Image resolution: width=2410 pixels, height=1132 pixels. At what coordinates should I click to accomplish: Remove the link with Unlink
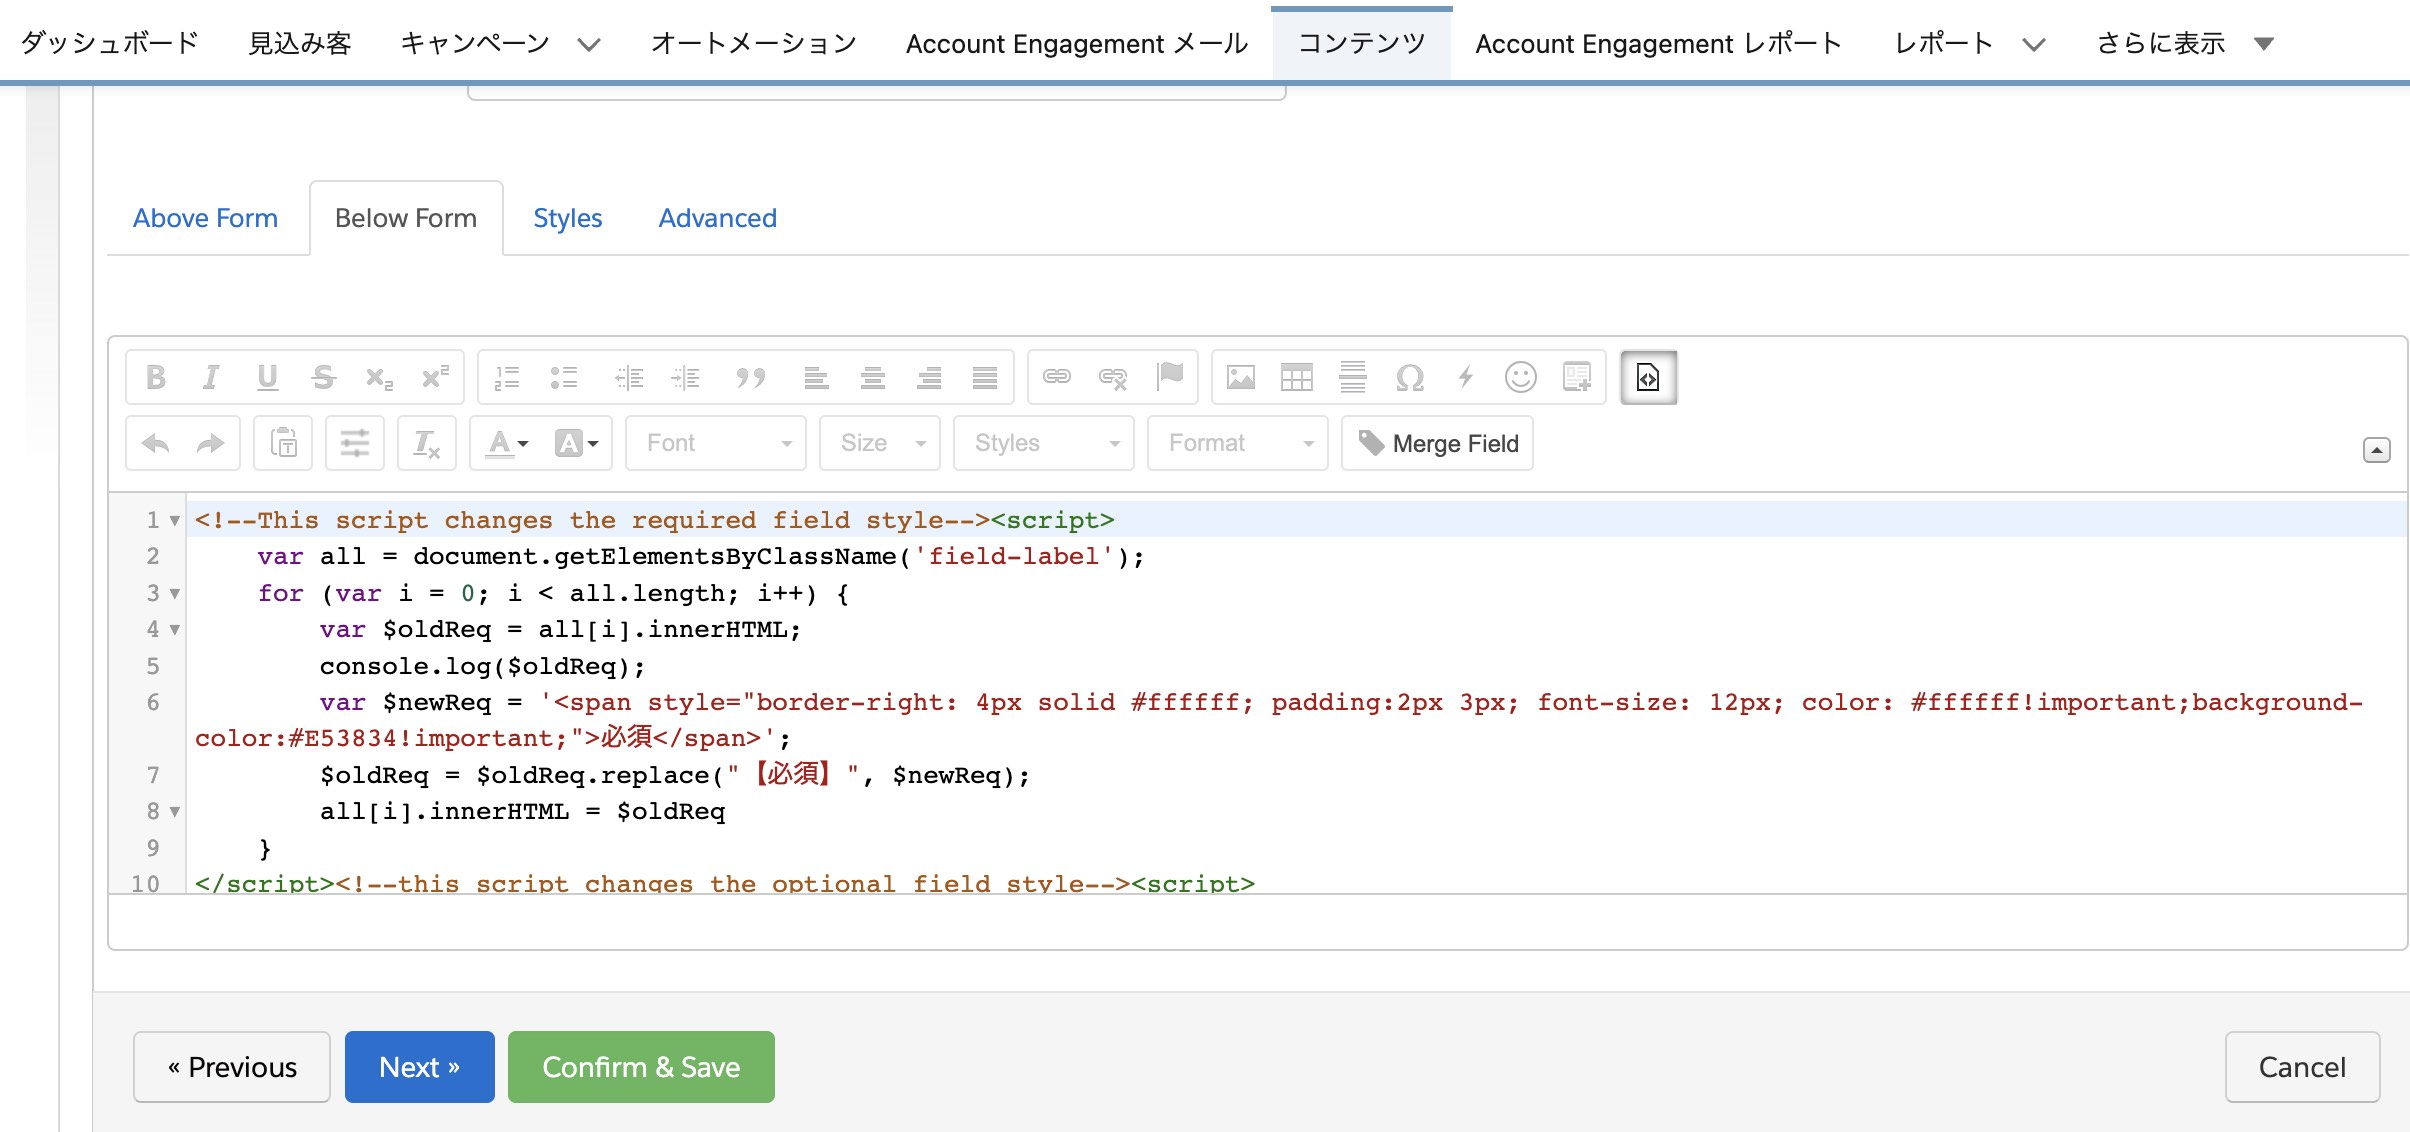(1113, 377)
